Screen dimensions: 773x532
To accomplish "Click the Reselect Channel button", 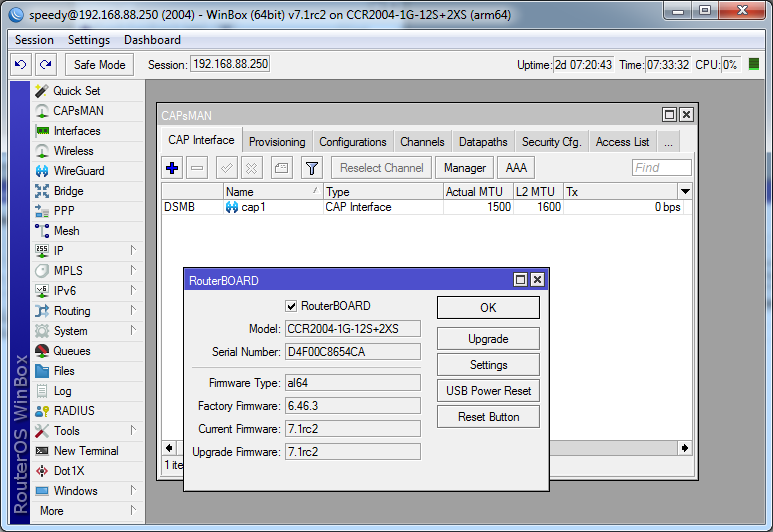I will (382, 168).
